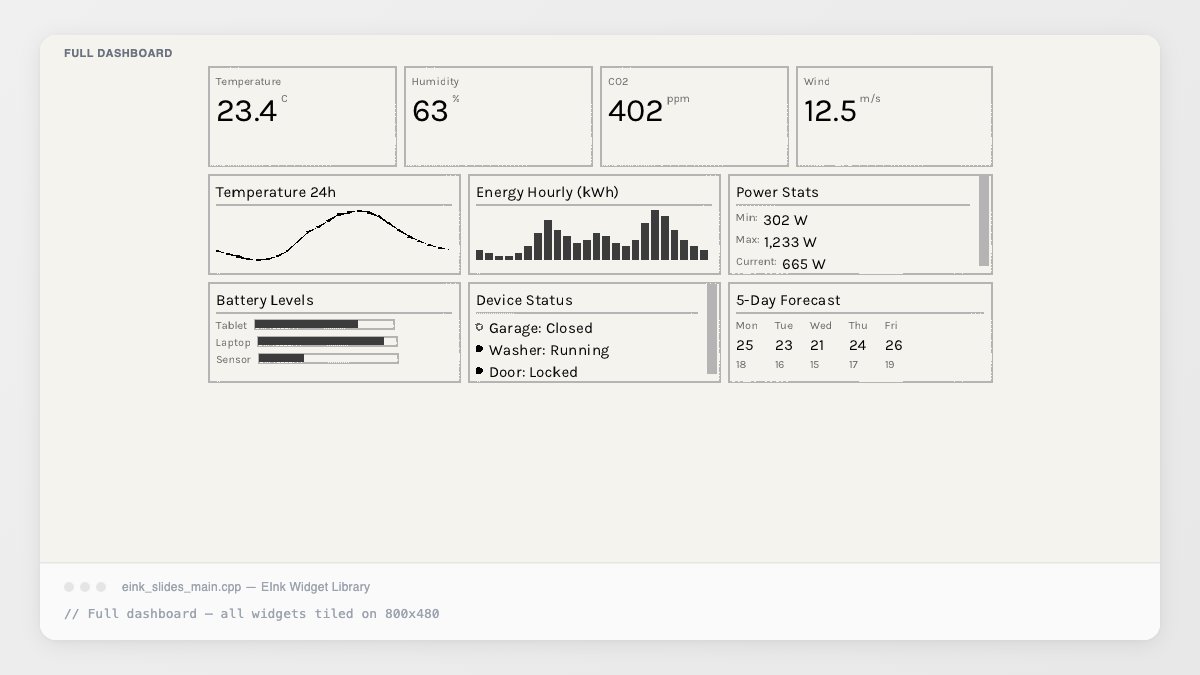Click the Tablet battery label
This screenshot has width=1200, height=675.
231,326
